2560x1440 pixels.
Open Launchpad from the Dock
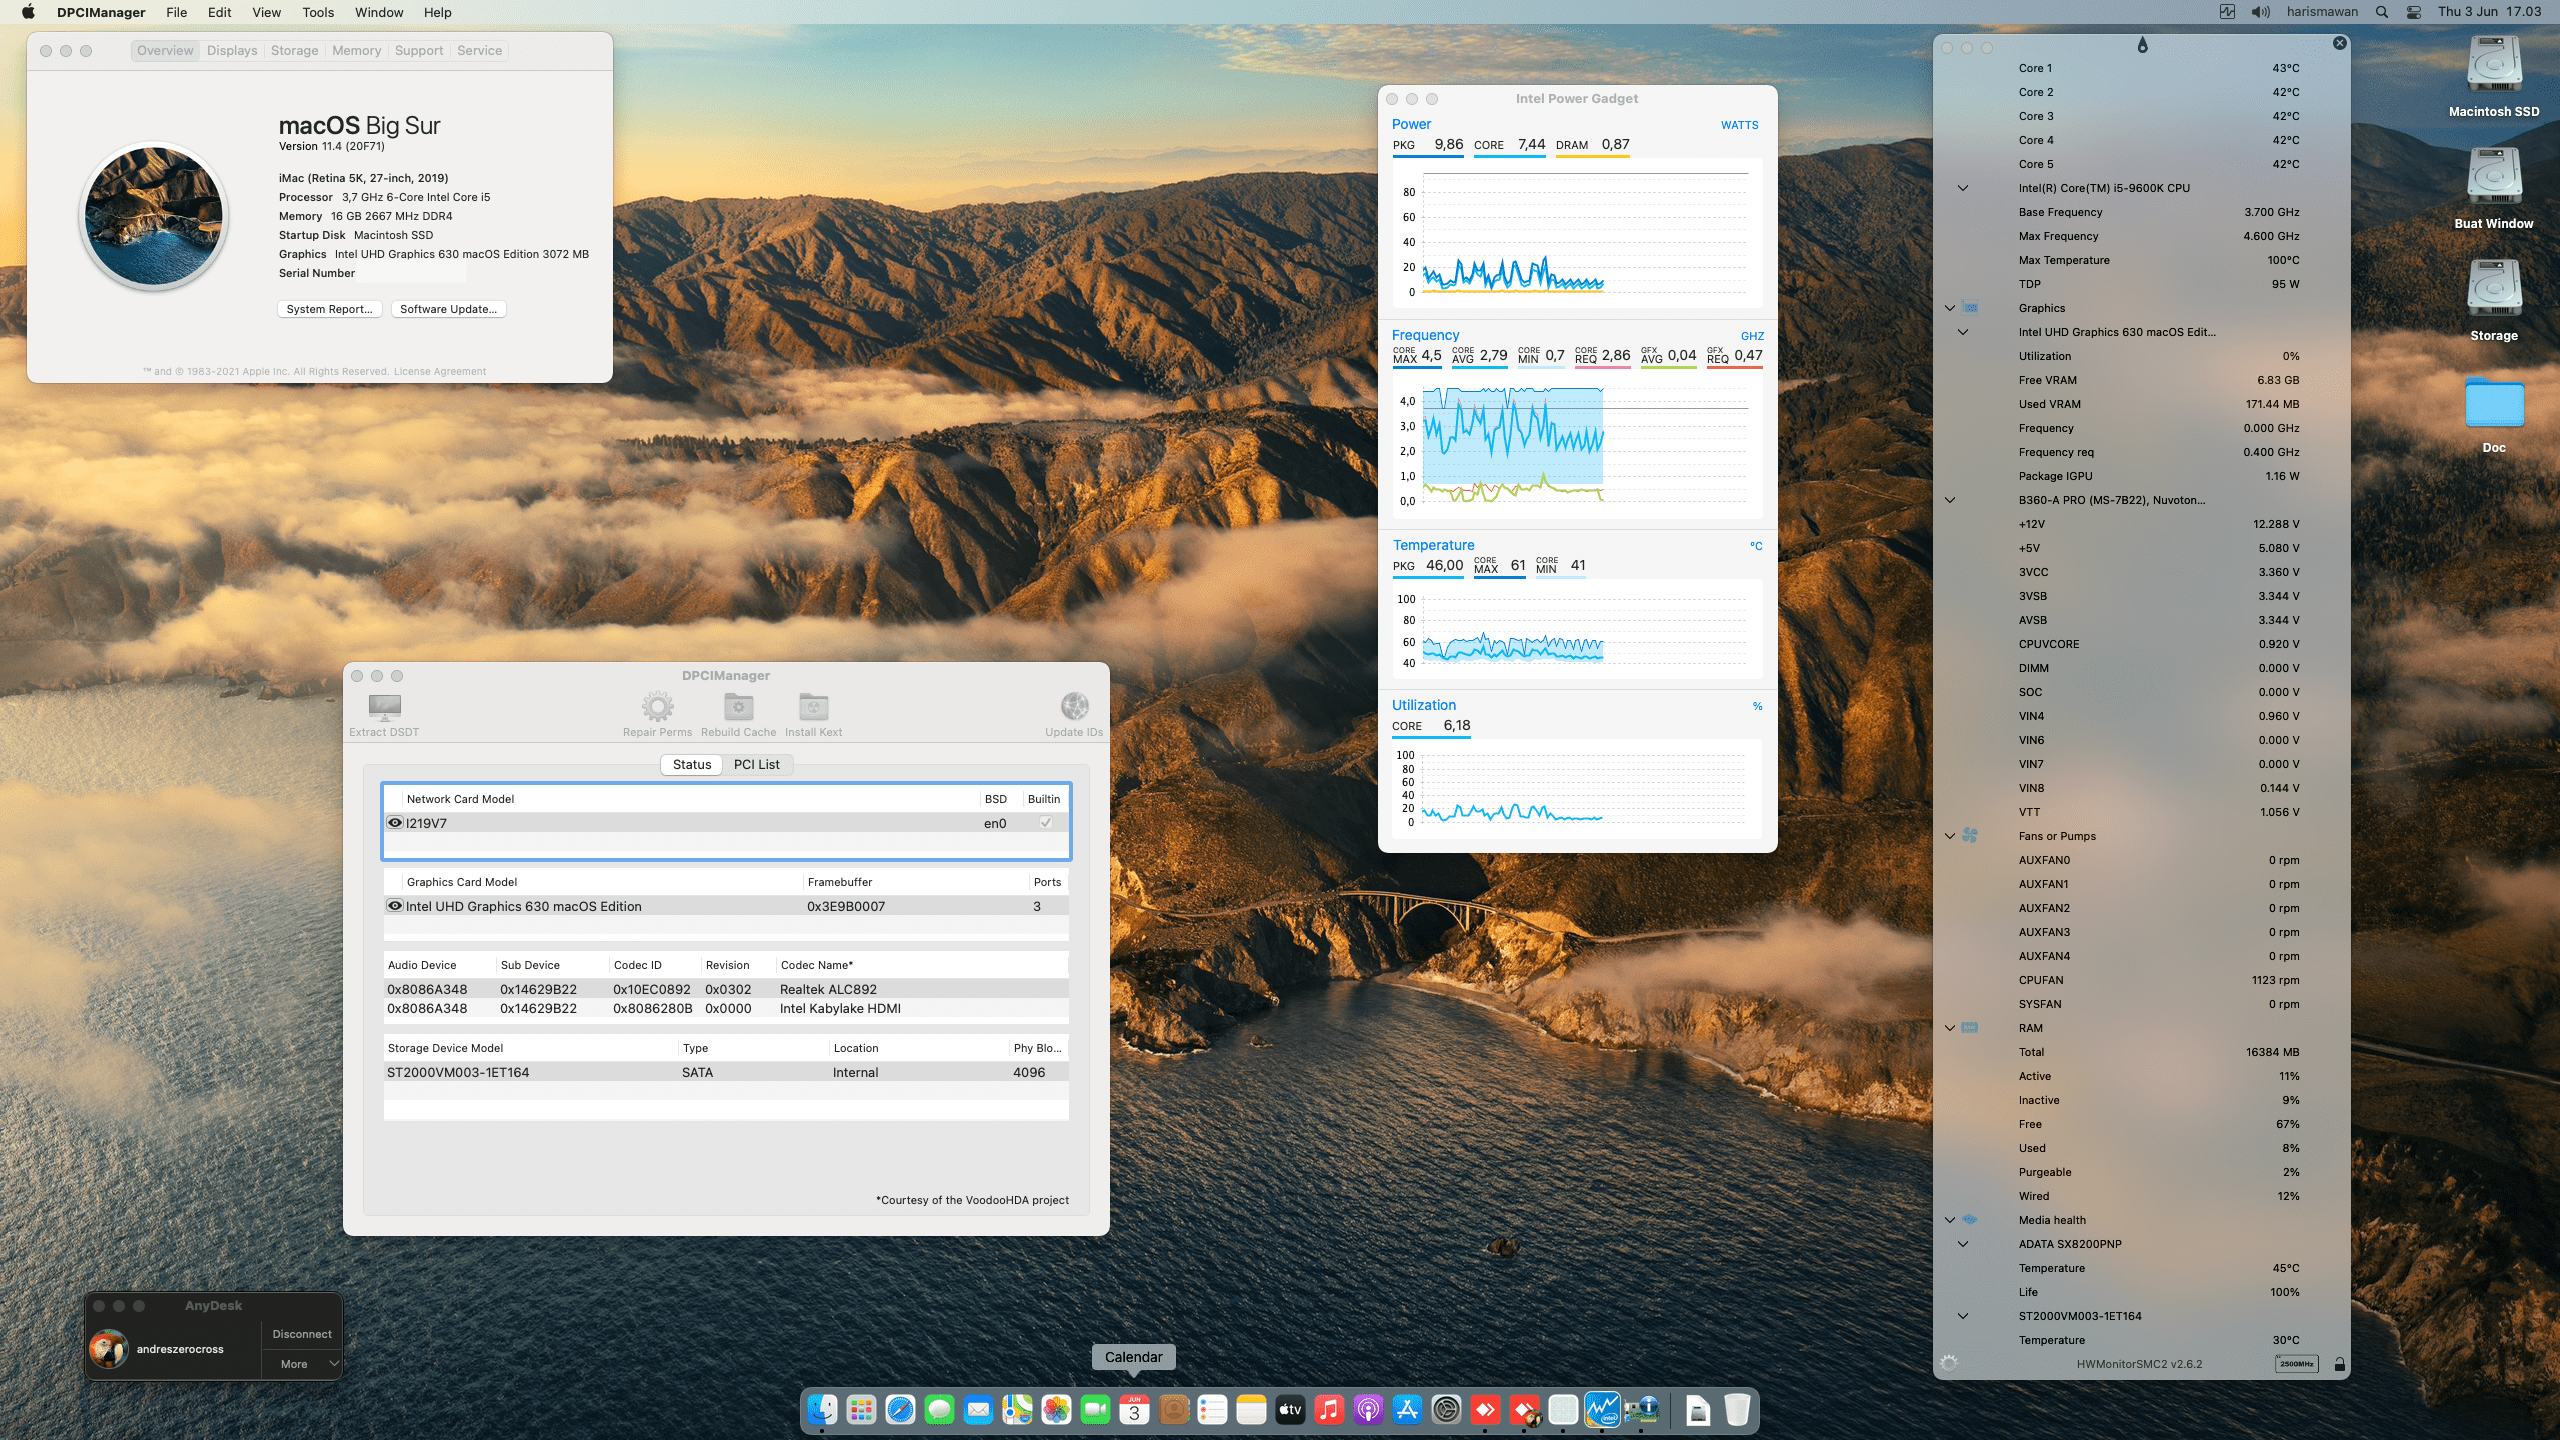tap(861, 1410)
